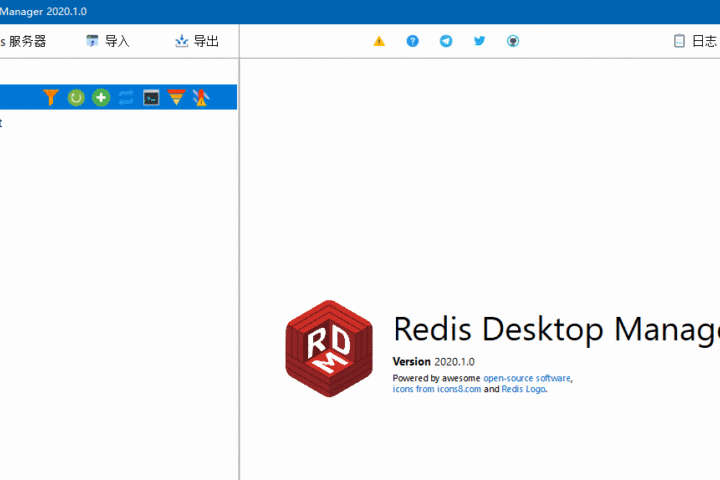Follow the Redis Logo link
The width and height of the screenshot is (720, 480).
523,389
